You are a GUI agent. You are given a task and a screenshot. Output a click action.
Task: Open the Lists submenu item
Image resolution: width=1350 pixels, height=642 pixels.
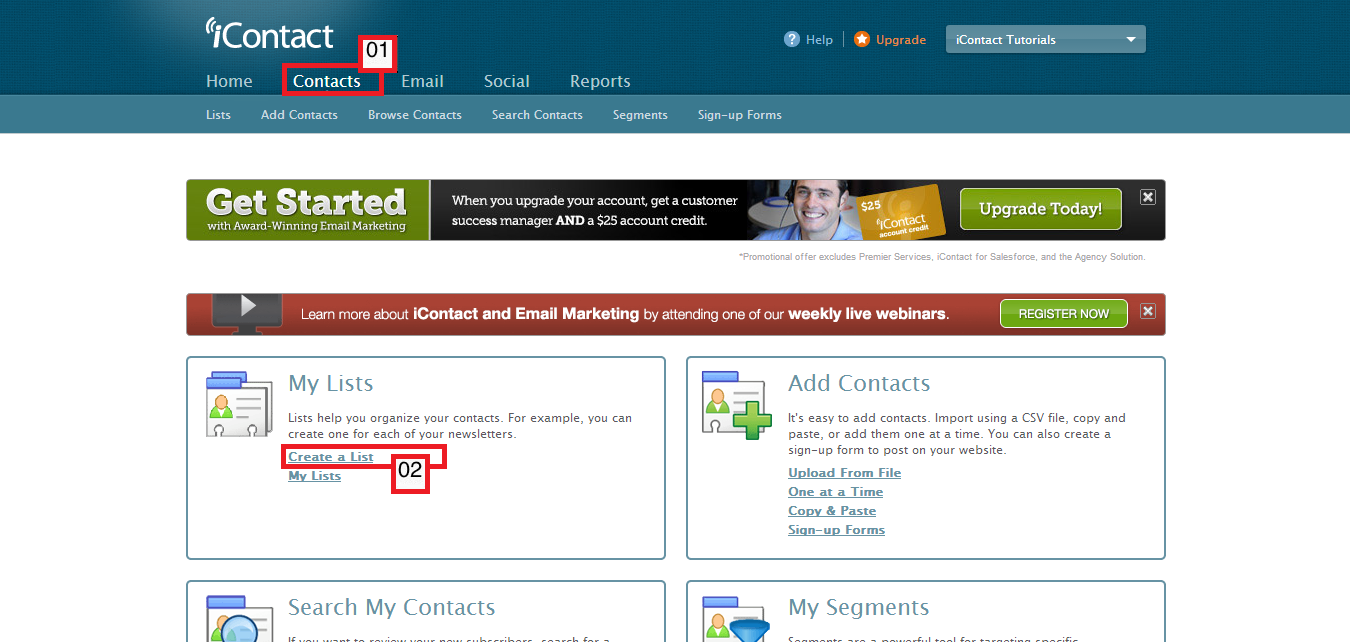click(x=218, y=115)
